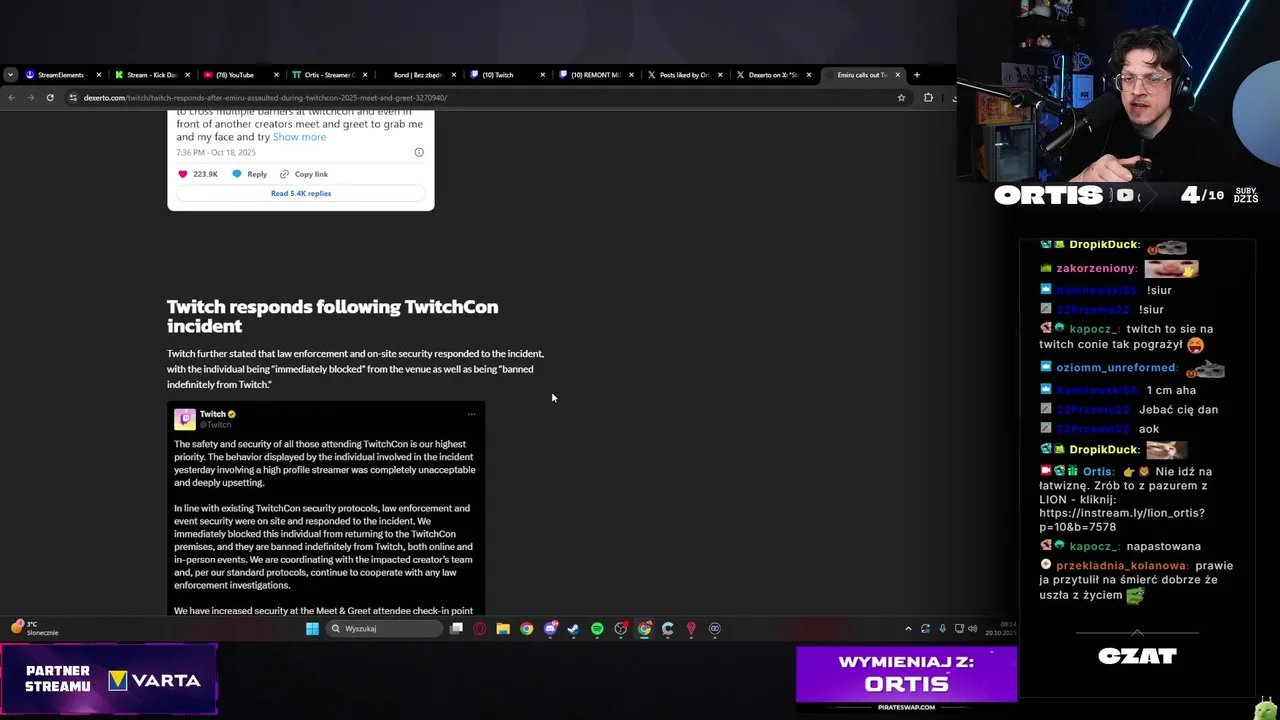The image size is (1280, 720).
Task: Click chat username przekladnia_kolanowa
Action: click(x=1122, y=566)
